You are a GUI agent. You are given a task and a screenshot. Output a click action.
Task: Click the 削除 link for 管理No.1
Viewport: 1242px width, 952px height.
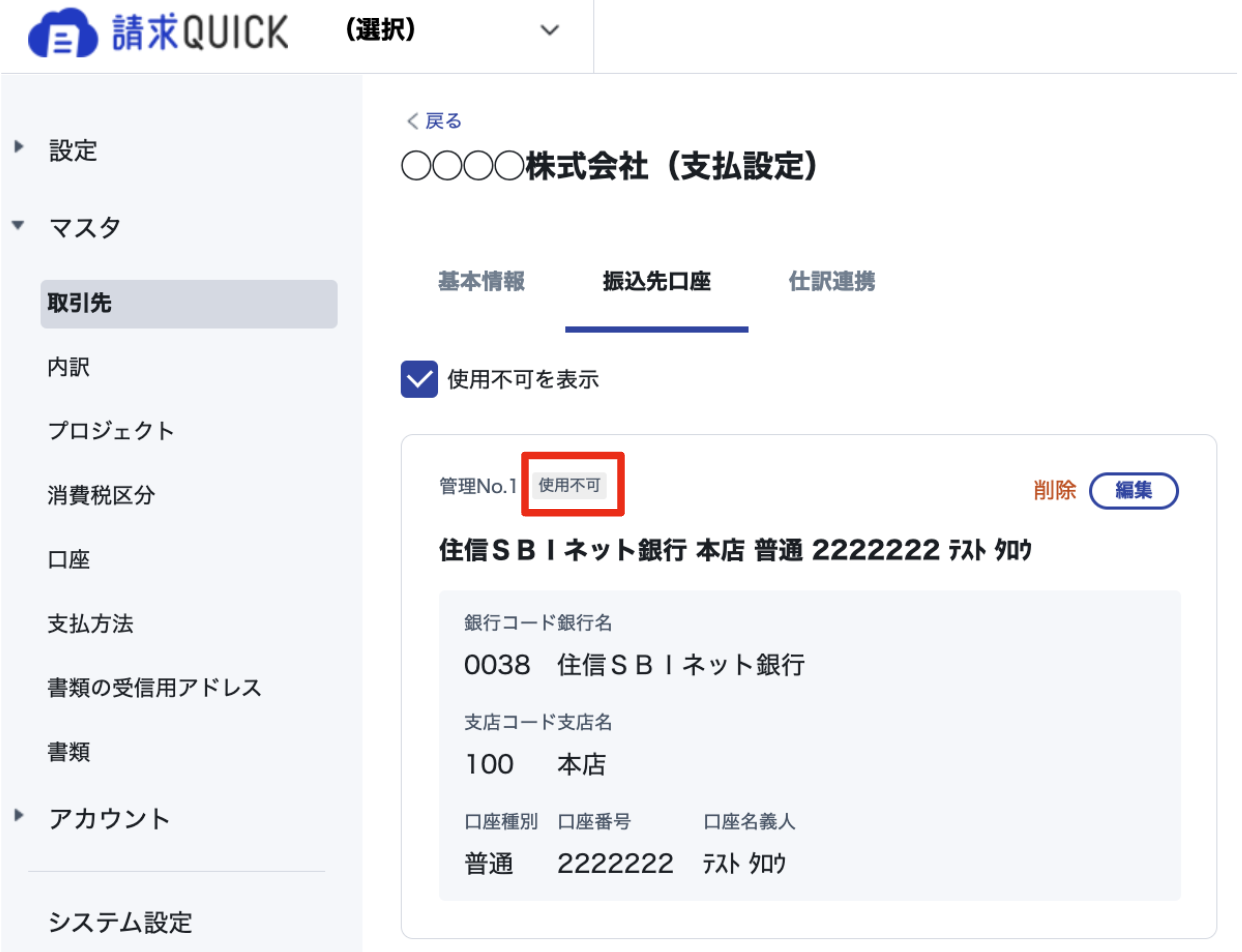point(1055,490)
